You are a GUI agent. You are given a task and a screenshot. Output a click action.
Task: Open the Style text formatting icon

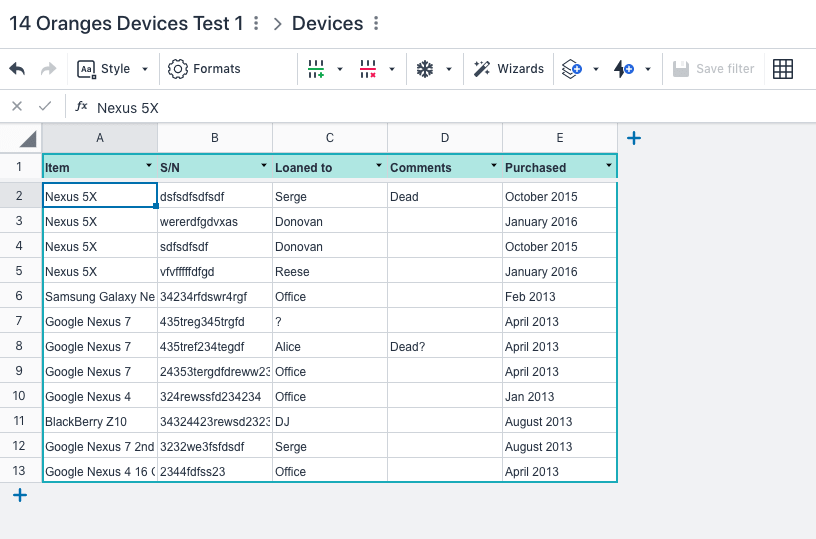86,69
